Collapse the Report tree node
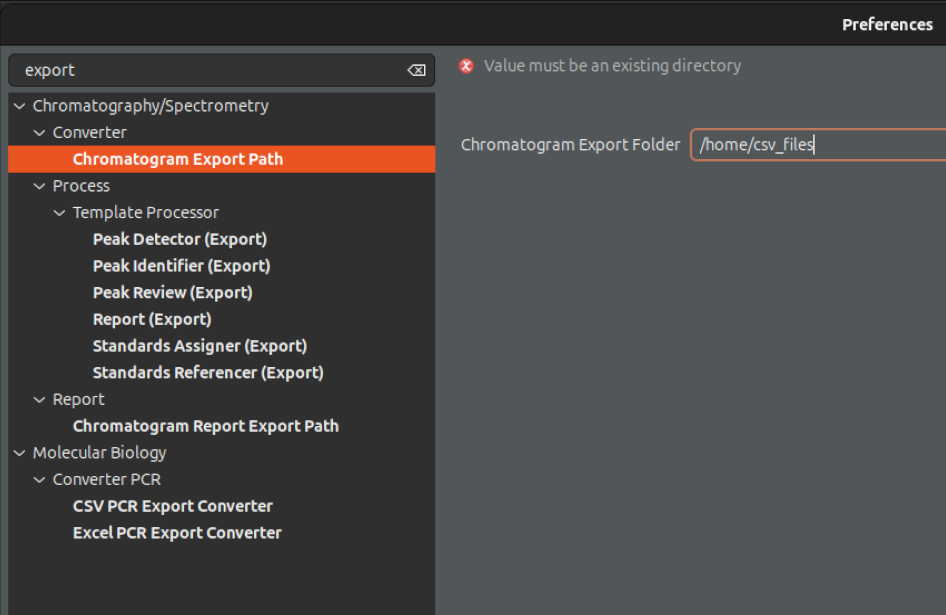 tap(40, 400)
